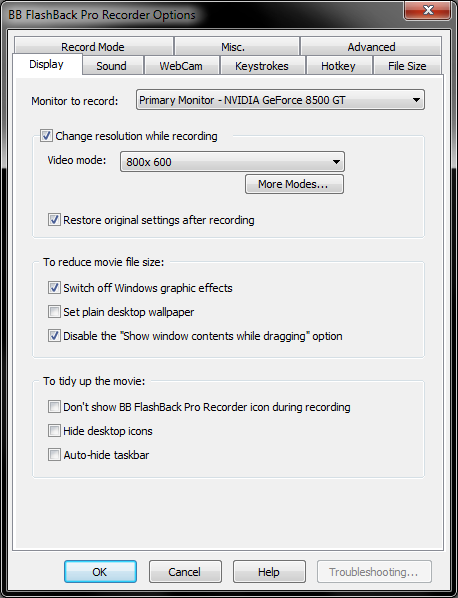
Task: Select the Display tab
Action: pos(47,64)
